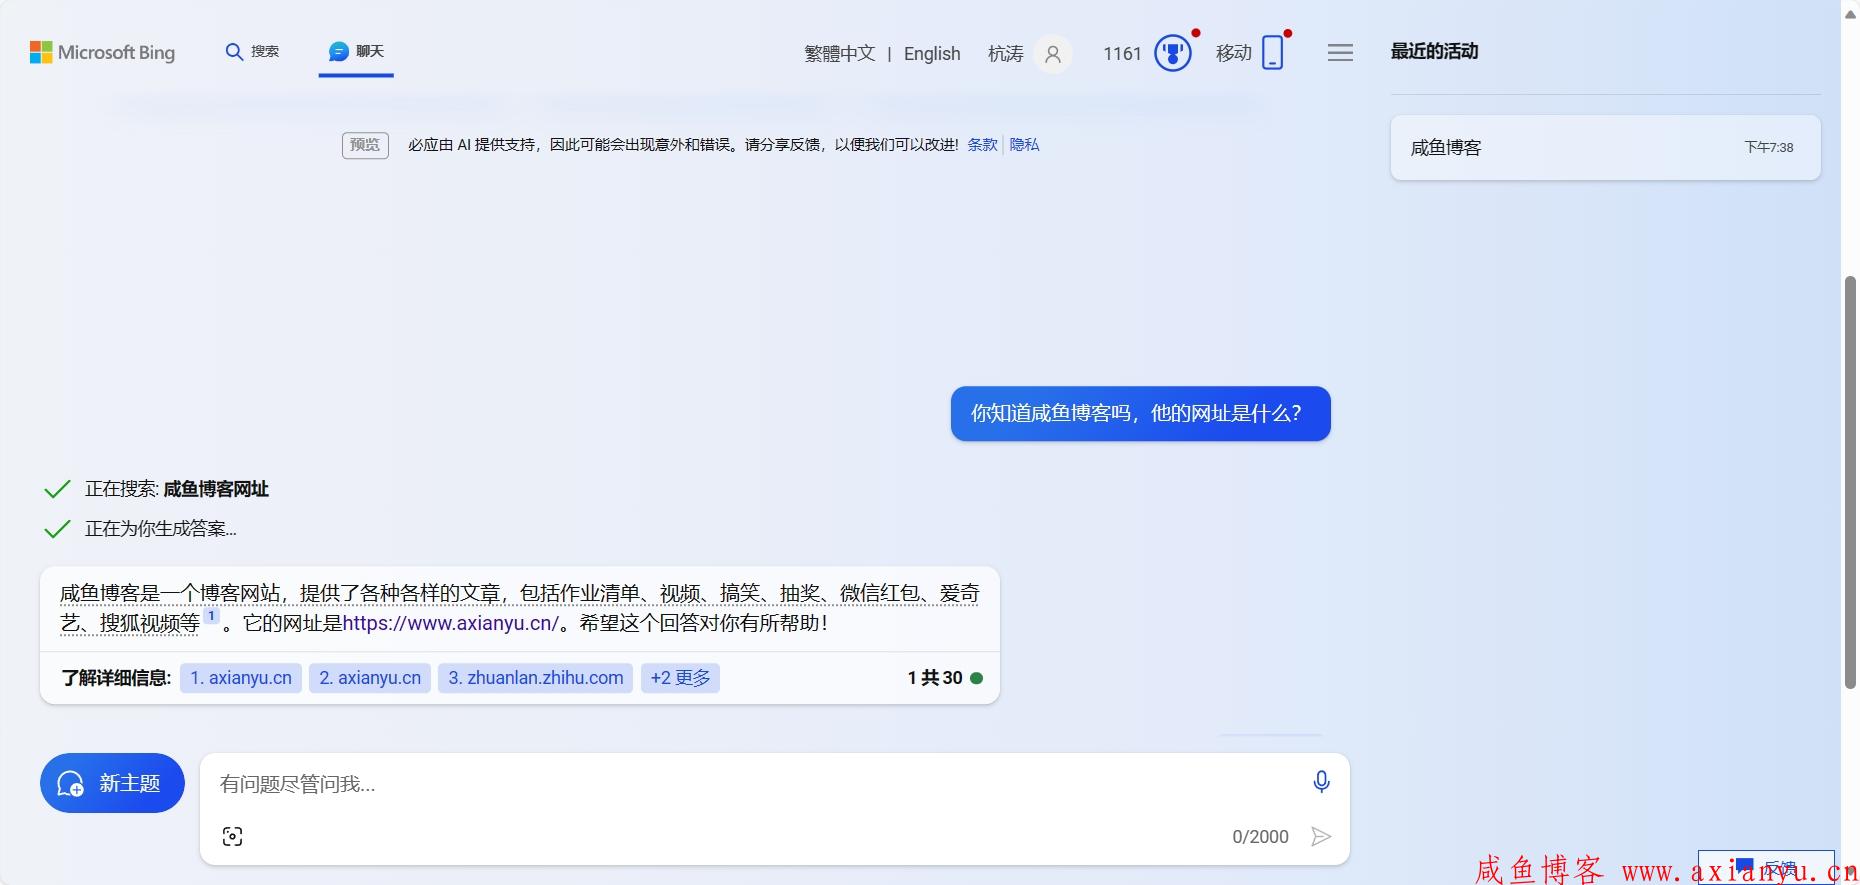The height and width of the screenshot is (885, 1860).
Task: Click the rewards trophy icon
Action: pyautogui.click(x=1173, y=53)
